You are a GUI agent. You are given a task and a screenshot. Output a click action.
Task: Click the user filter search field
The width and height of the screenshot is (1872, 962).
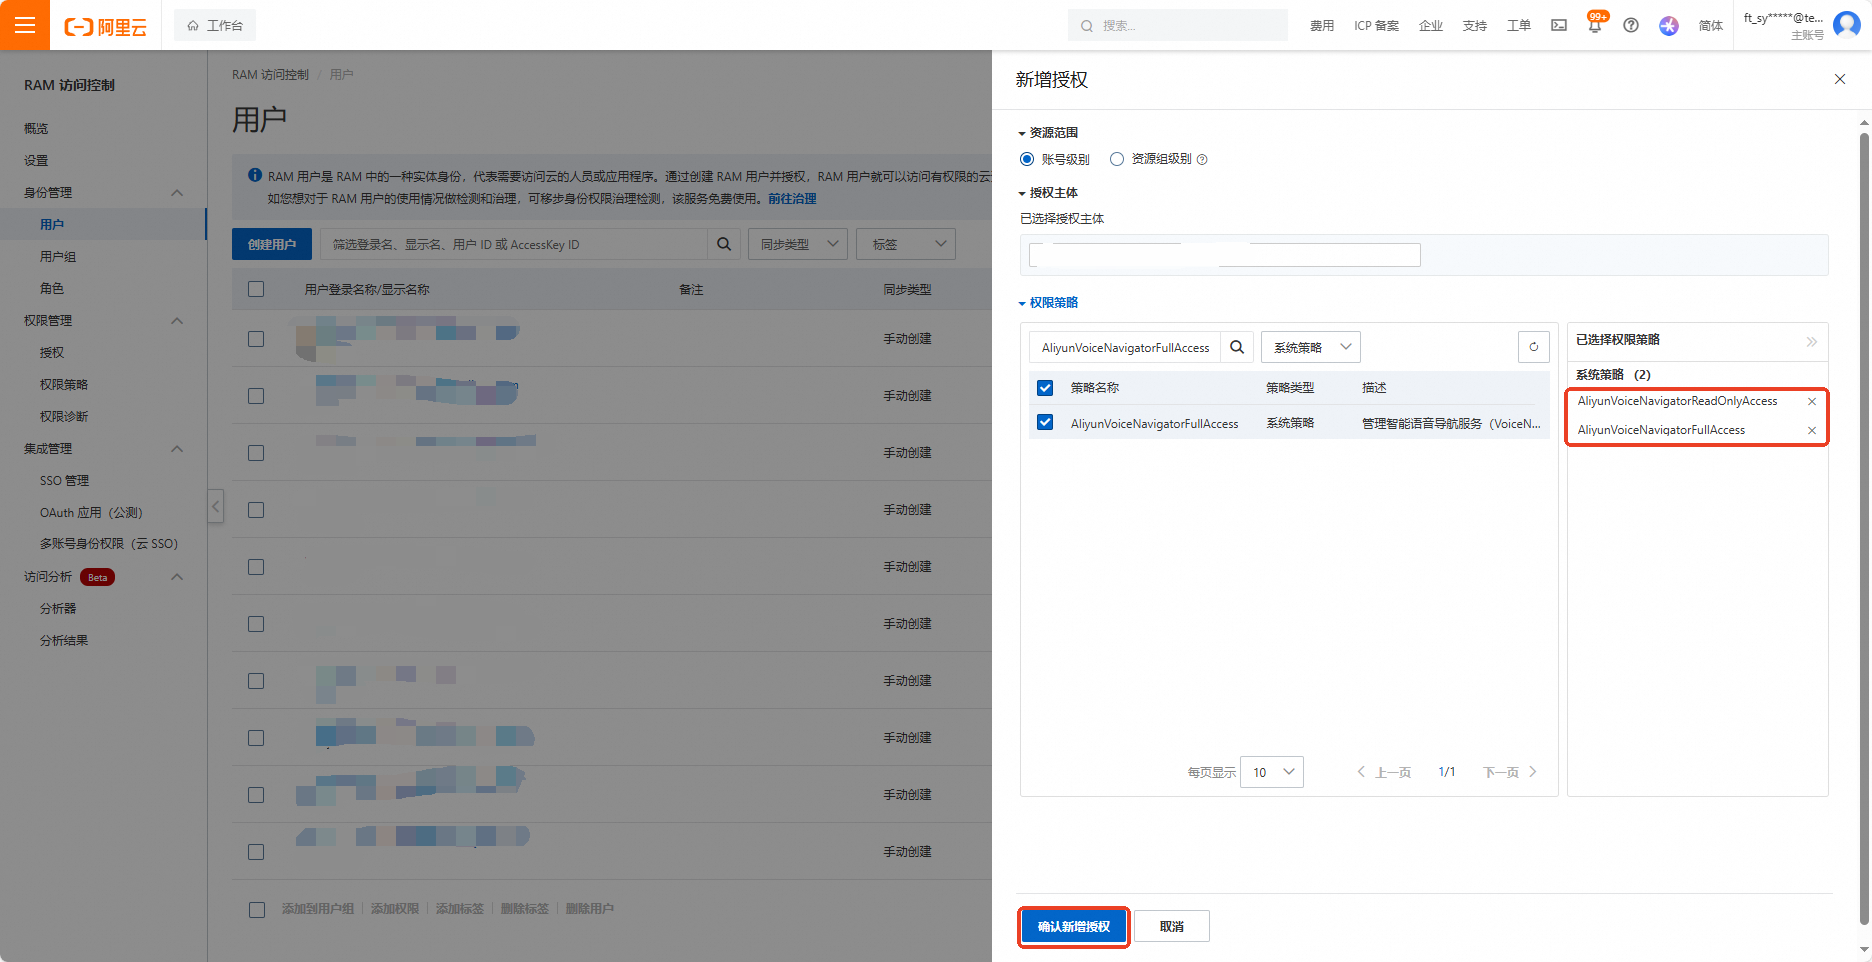pyautogui.click(x=514, y=244)
